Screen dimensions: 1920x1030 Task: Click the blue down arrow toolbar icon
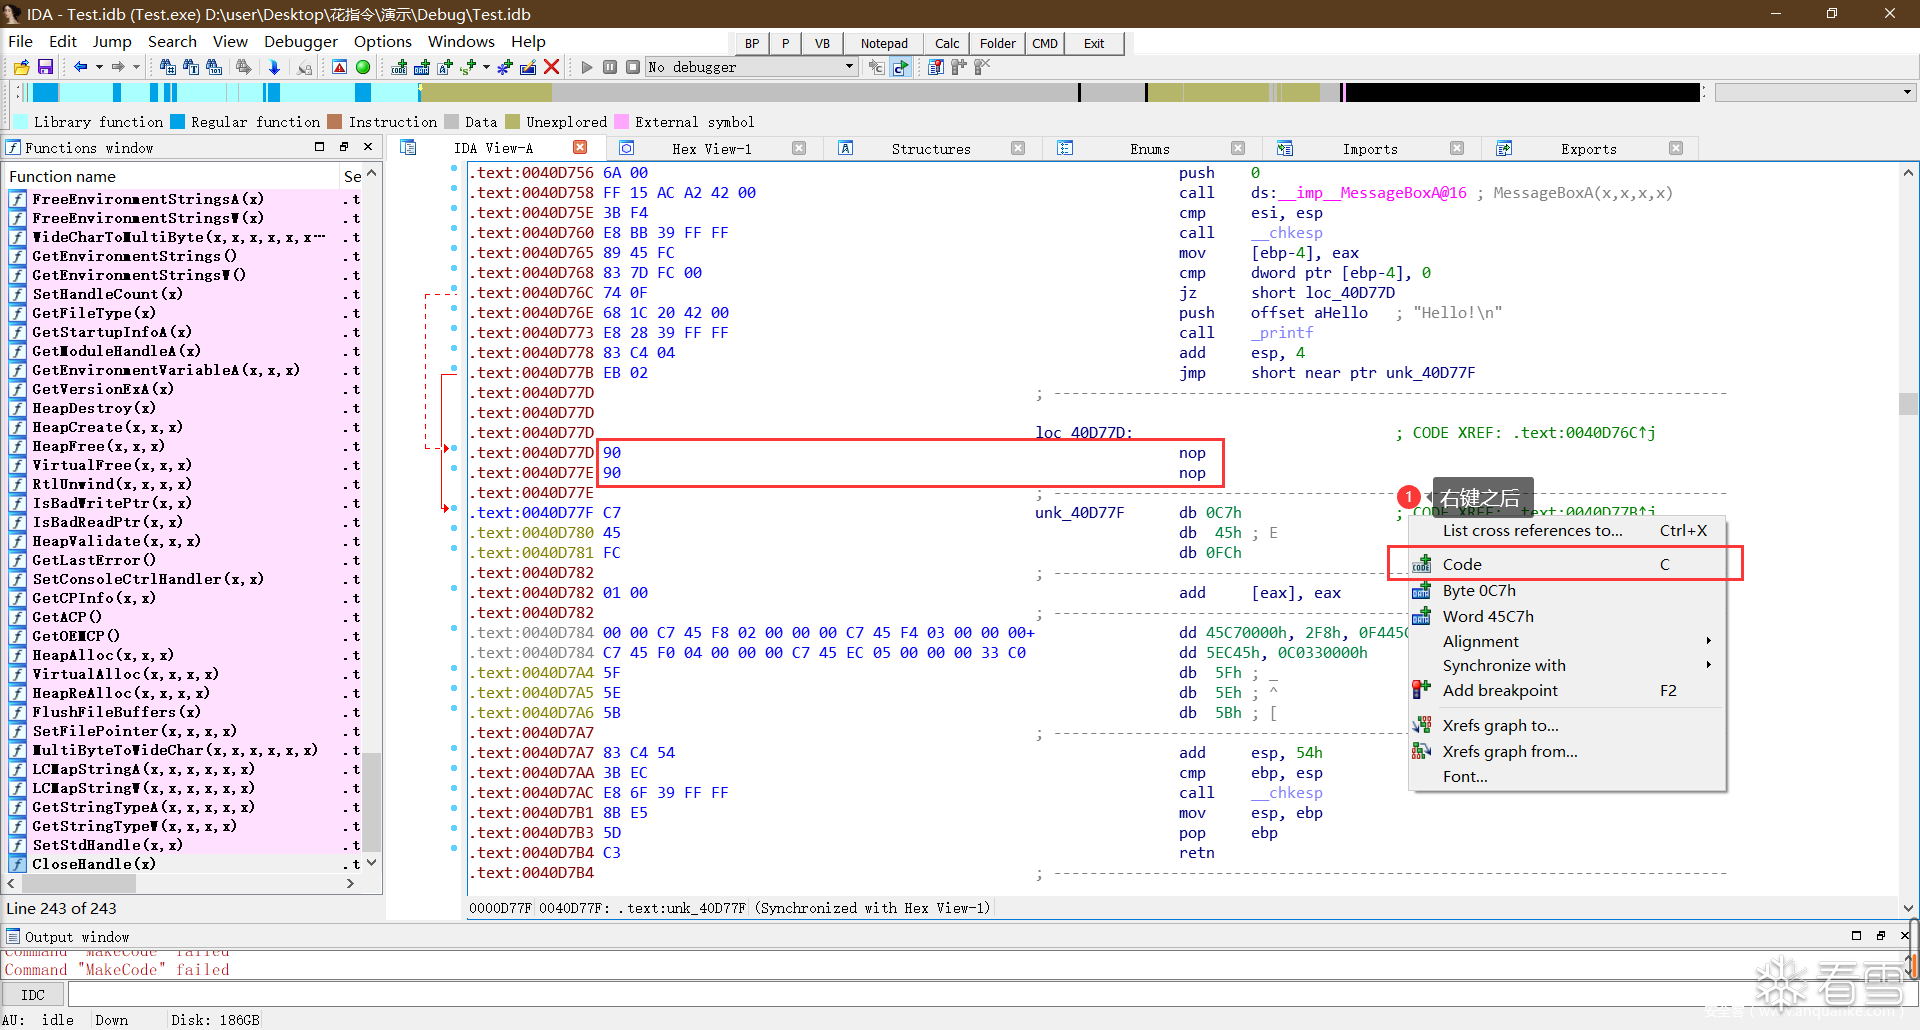click(274, 67)
